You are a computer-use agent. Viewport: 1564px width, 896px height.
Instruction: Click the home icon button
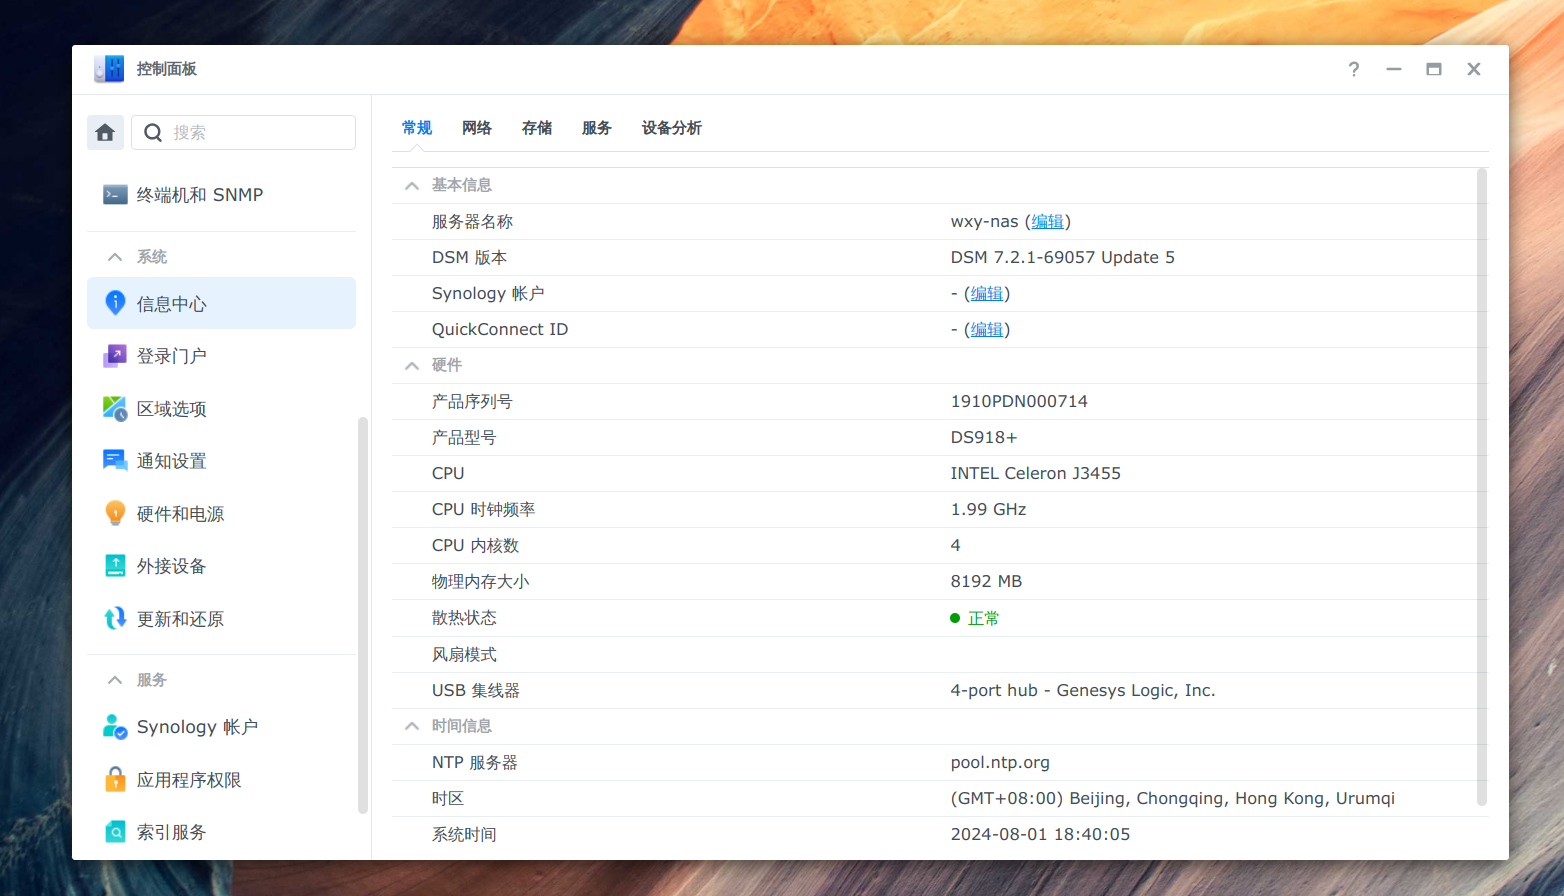point(105,133)
